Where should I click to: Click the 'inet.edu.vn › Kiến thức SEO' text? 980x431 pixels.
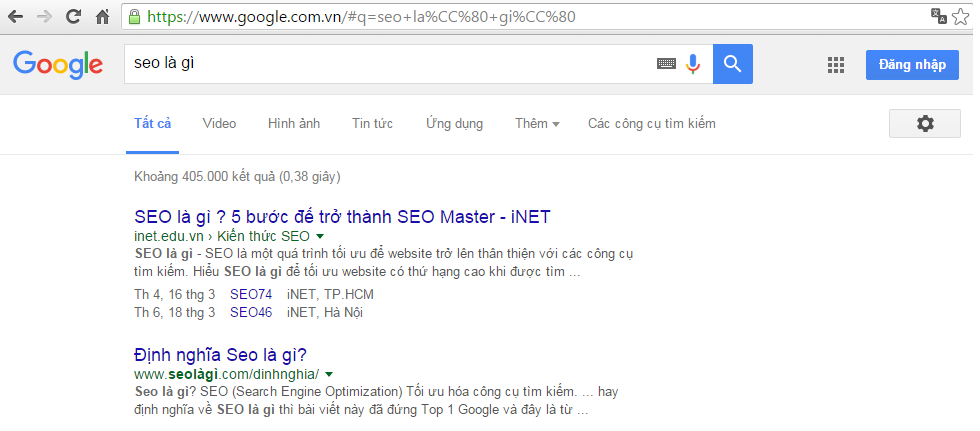point(222,236)
